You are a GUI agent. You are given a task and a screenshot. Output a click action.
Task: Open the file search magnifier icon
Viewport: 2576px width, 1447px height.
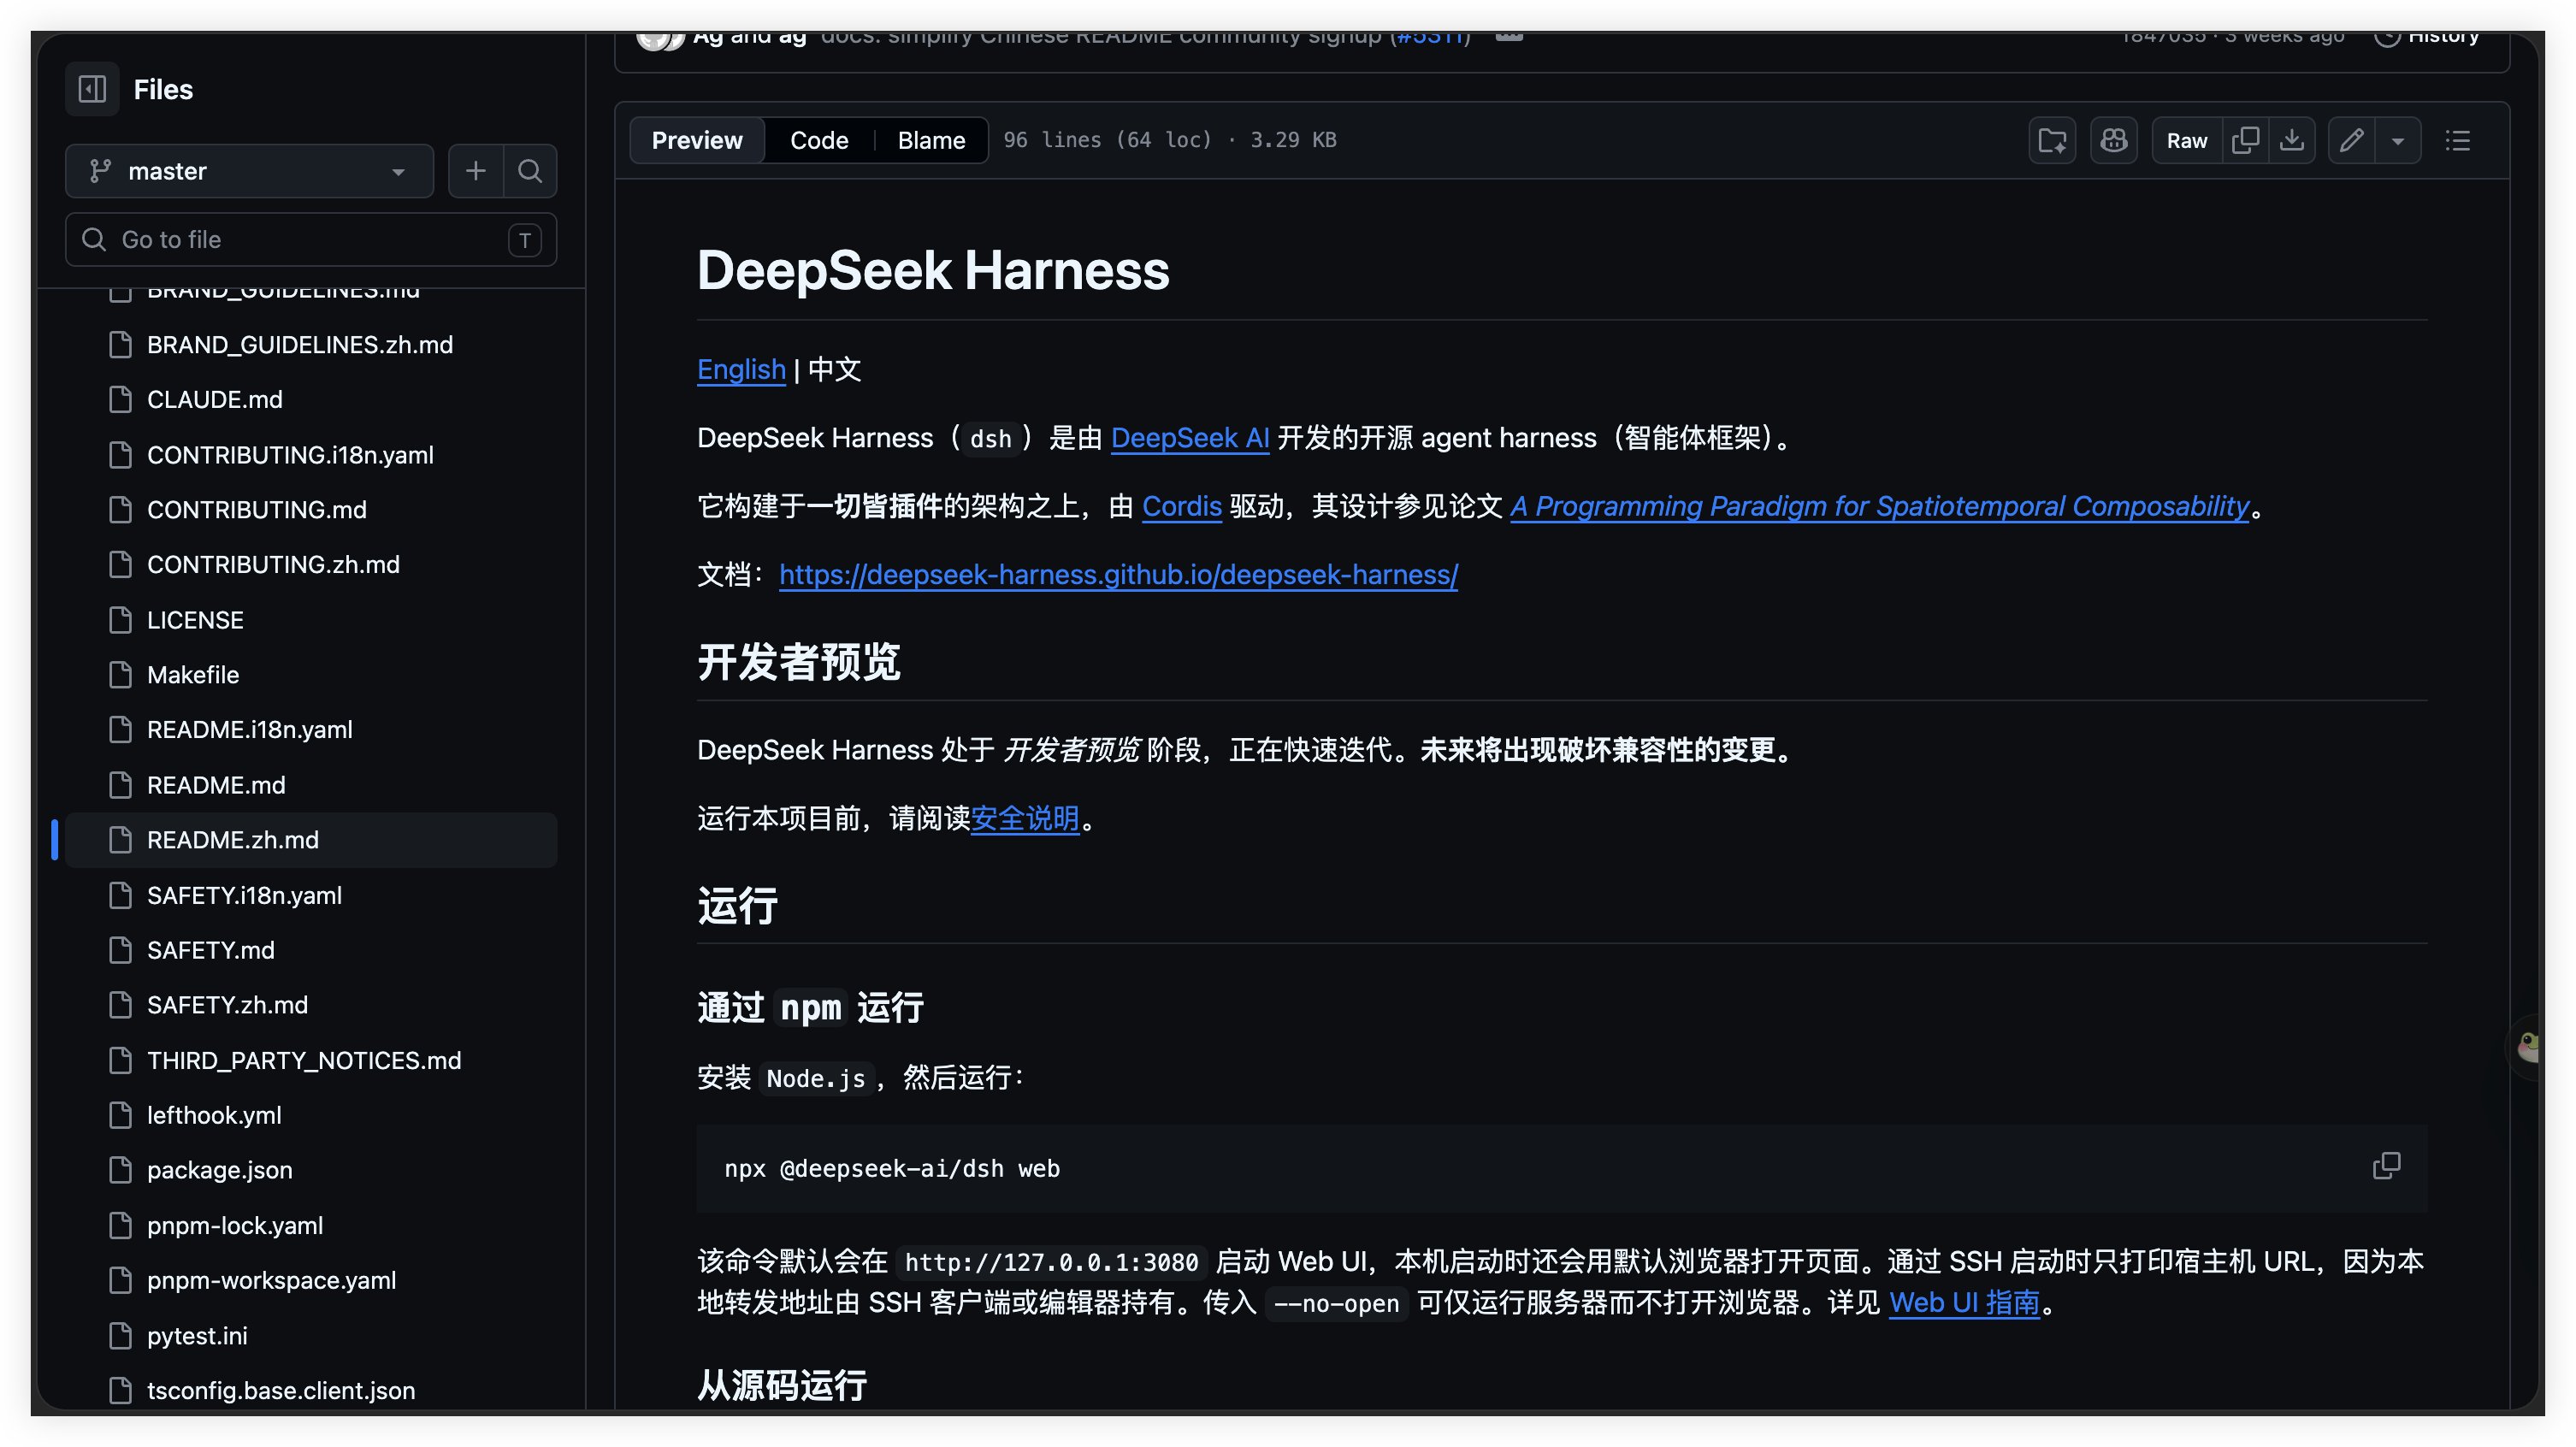[530, 171]
